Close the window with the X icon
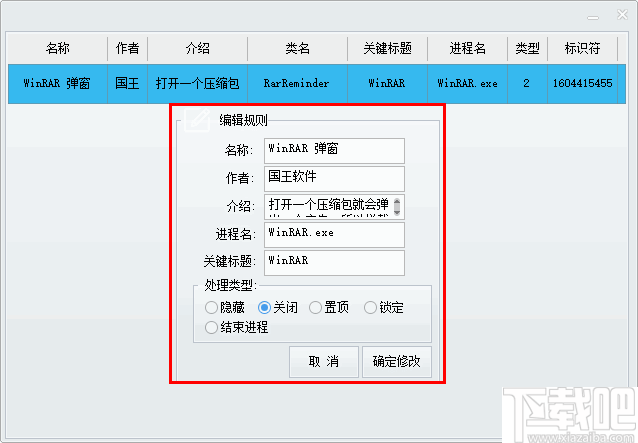The image size is (638, 443). tap(622, 15)
